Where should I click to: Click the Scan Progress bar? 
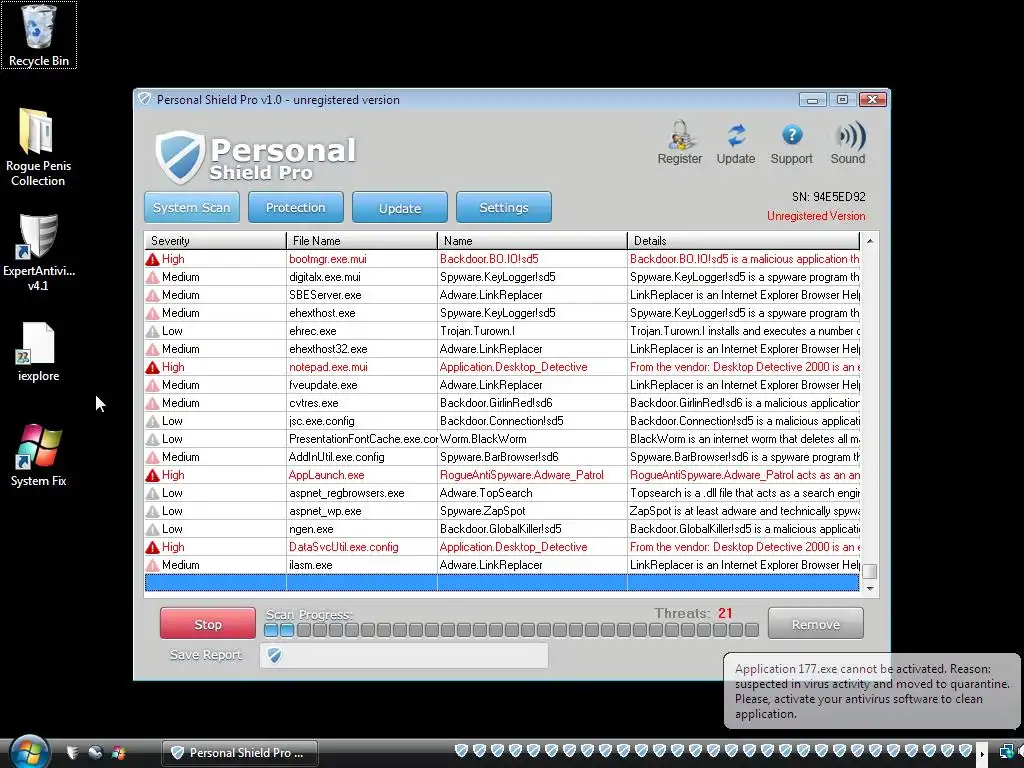(511, 630)
